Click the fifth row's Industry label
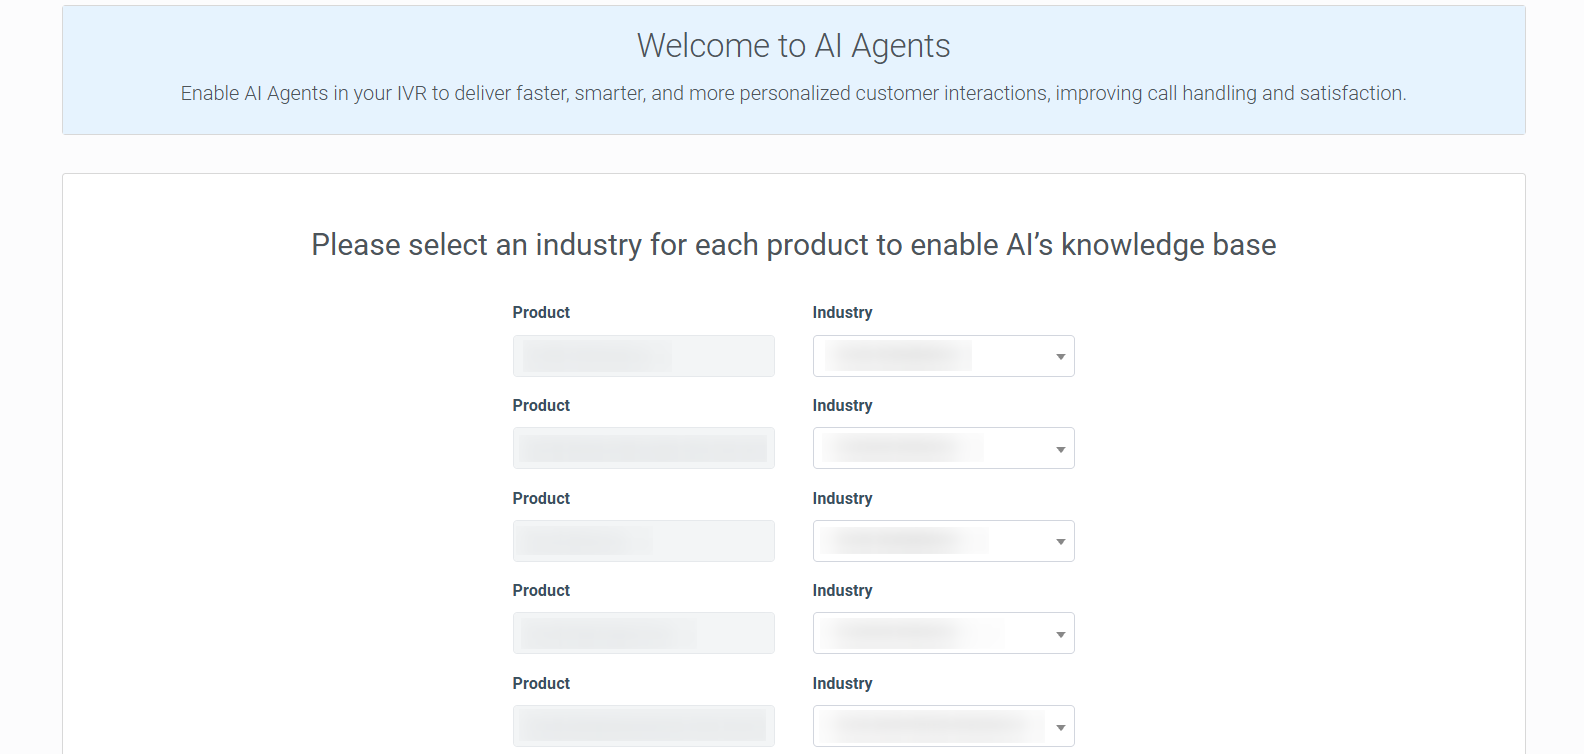Screen dimensions: 1584x754 842,684
